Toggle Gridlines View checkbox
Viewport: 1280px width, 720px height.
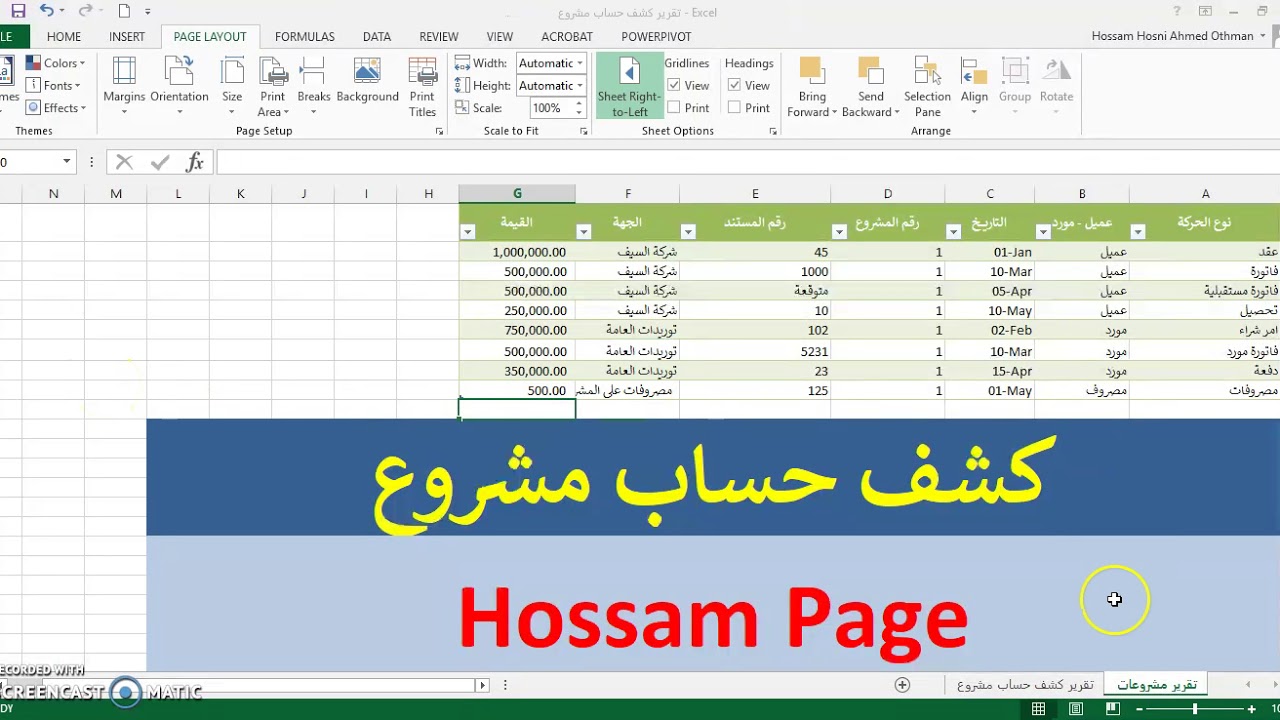point(674,85)
